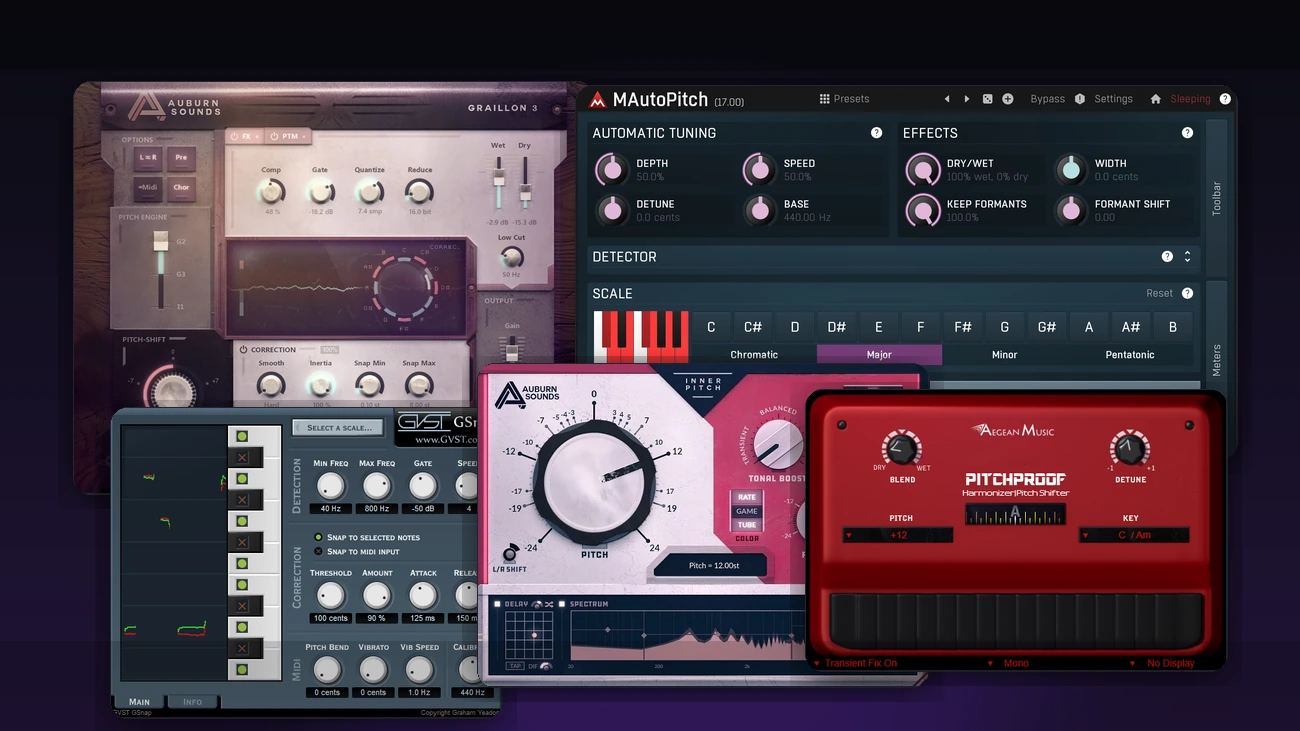Select the Minor scale tab

click(1004, 355)
